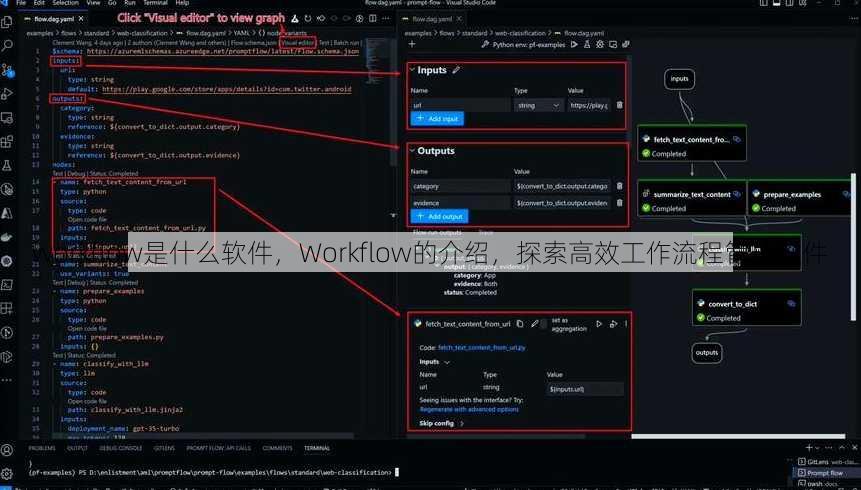Click the url input value field

tap(589, 105)
